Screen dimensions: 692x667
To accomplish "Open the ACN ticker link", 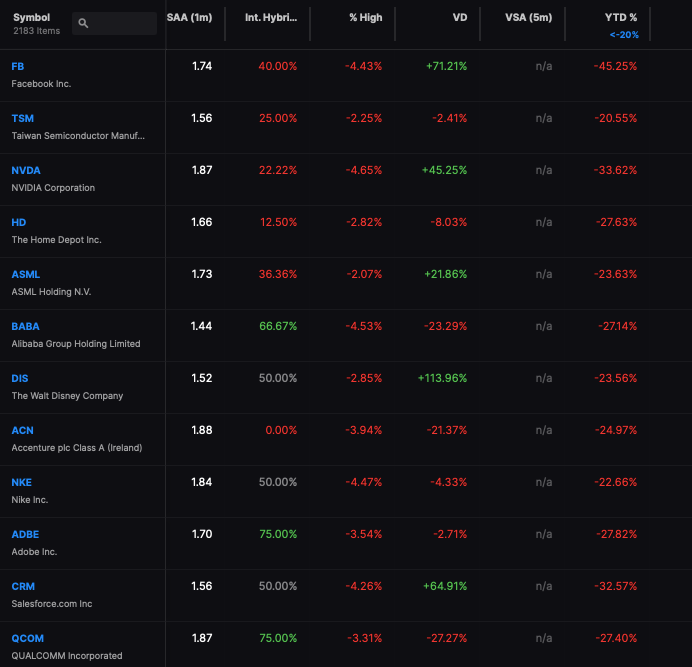I will coord(23,430).
